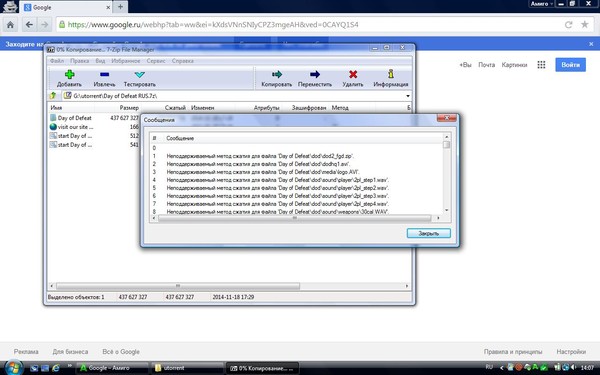600x375 pixels.
Task: Go back with the browser back arrow
Action: 29,25
